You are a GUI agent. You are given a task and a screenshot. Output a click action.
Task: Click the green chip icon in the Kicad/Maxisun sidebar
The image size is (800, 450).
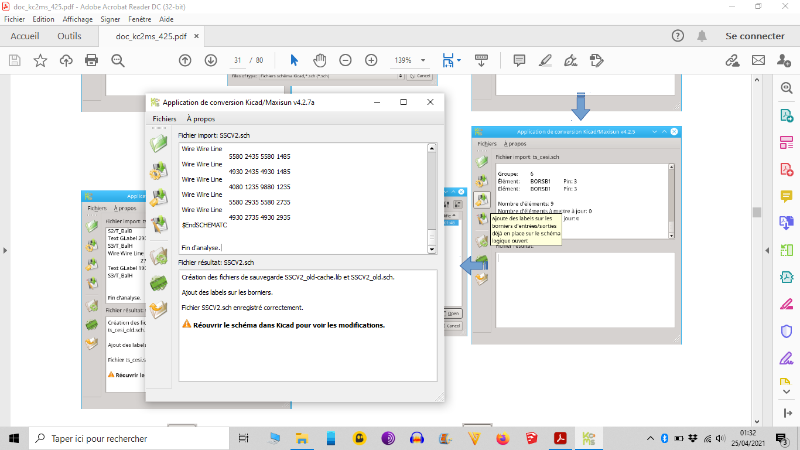pyautogui.click(x=159, y=282)
